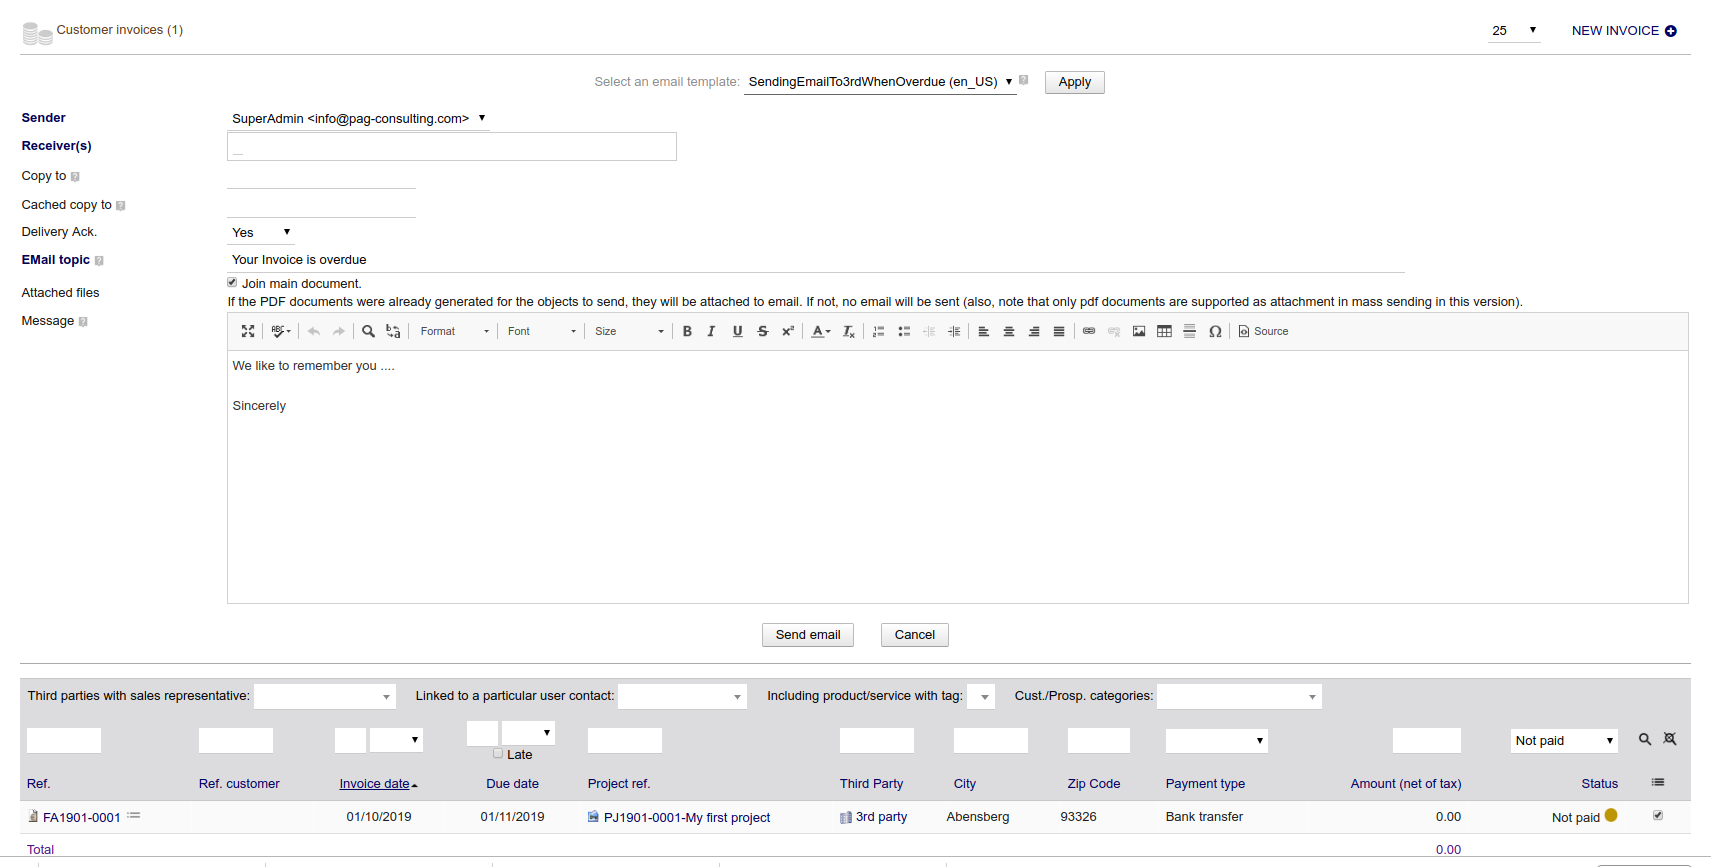Open the Font menu in editor
Image resolution: width=1711 pixels, height=867 pixels.
[x=541, y=331]
